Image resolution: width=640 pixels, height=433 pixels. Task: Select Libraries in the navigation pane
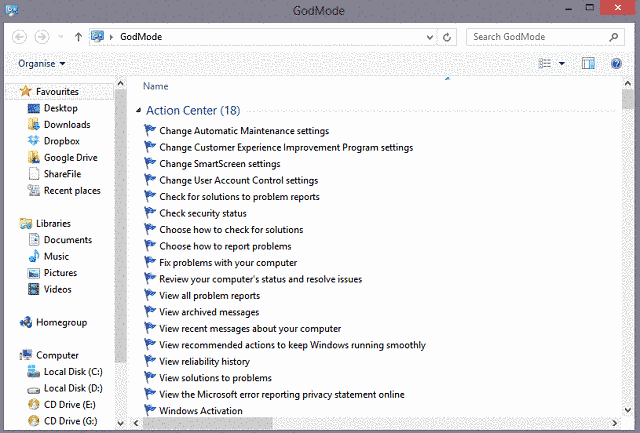coord(53,224)
